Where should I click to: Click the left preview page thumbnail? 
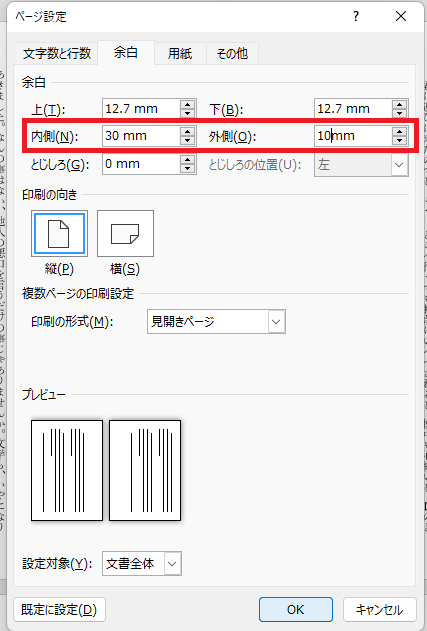(67, 470)
